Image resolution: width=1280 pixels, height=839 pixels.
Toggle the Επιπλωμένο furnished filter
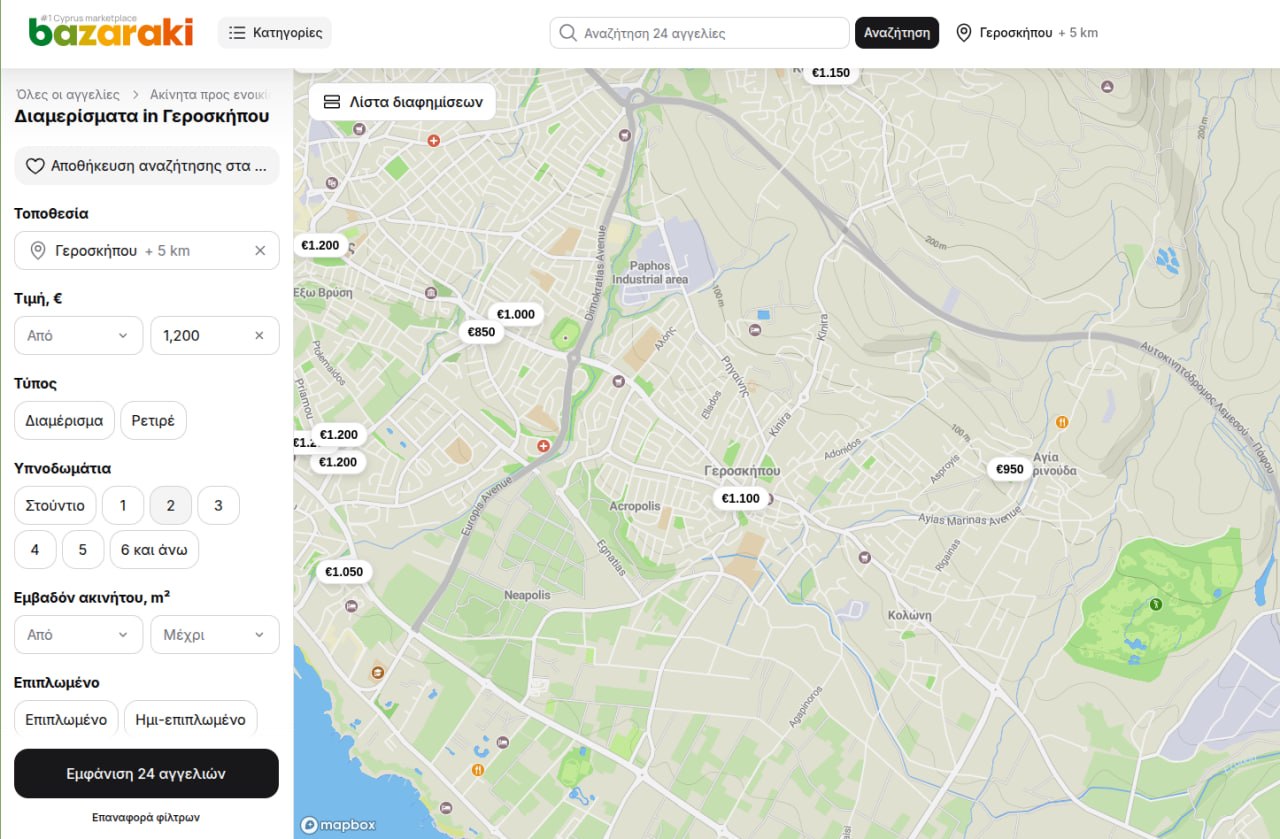coord(67,719)
